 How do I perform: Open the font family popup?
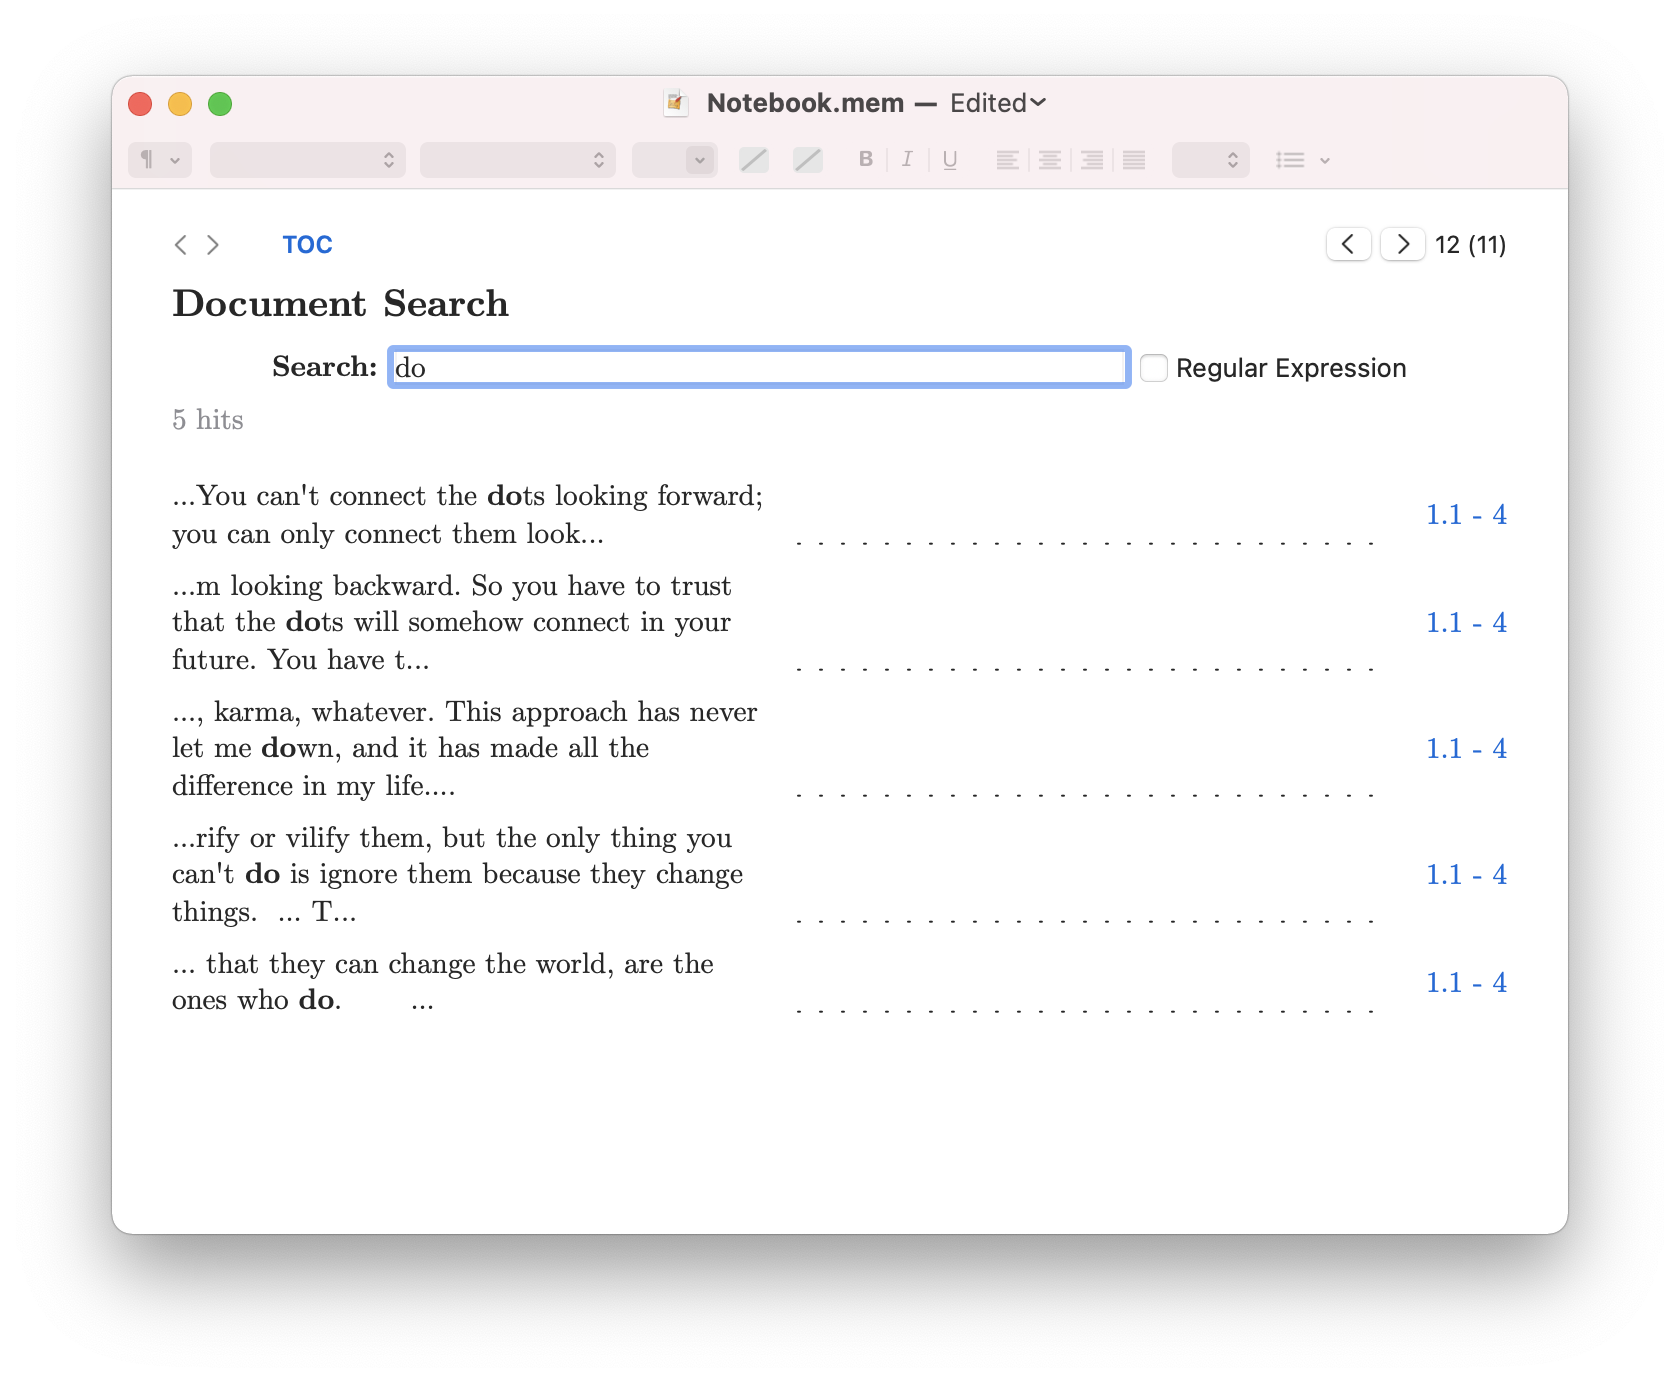pyautogui.click(x=308, y=160)
